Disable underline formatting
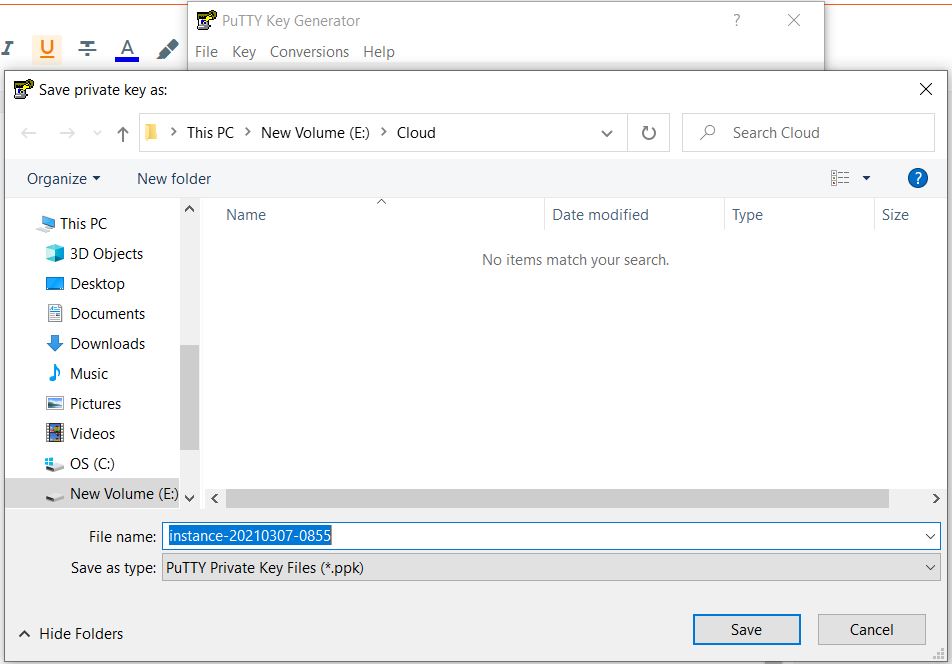The width and height of the screenshot is (952, 664). click(47, 47)
